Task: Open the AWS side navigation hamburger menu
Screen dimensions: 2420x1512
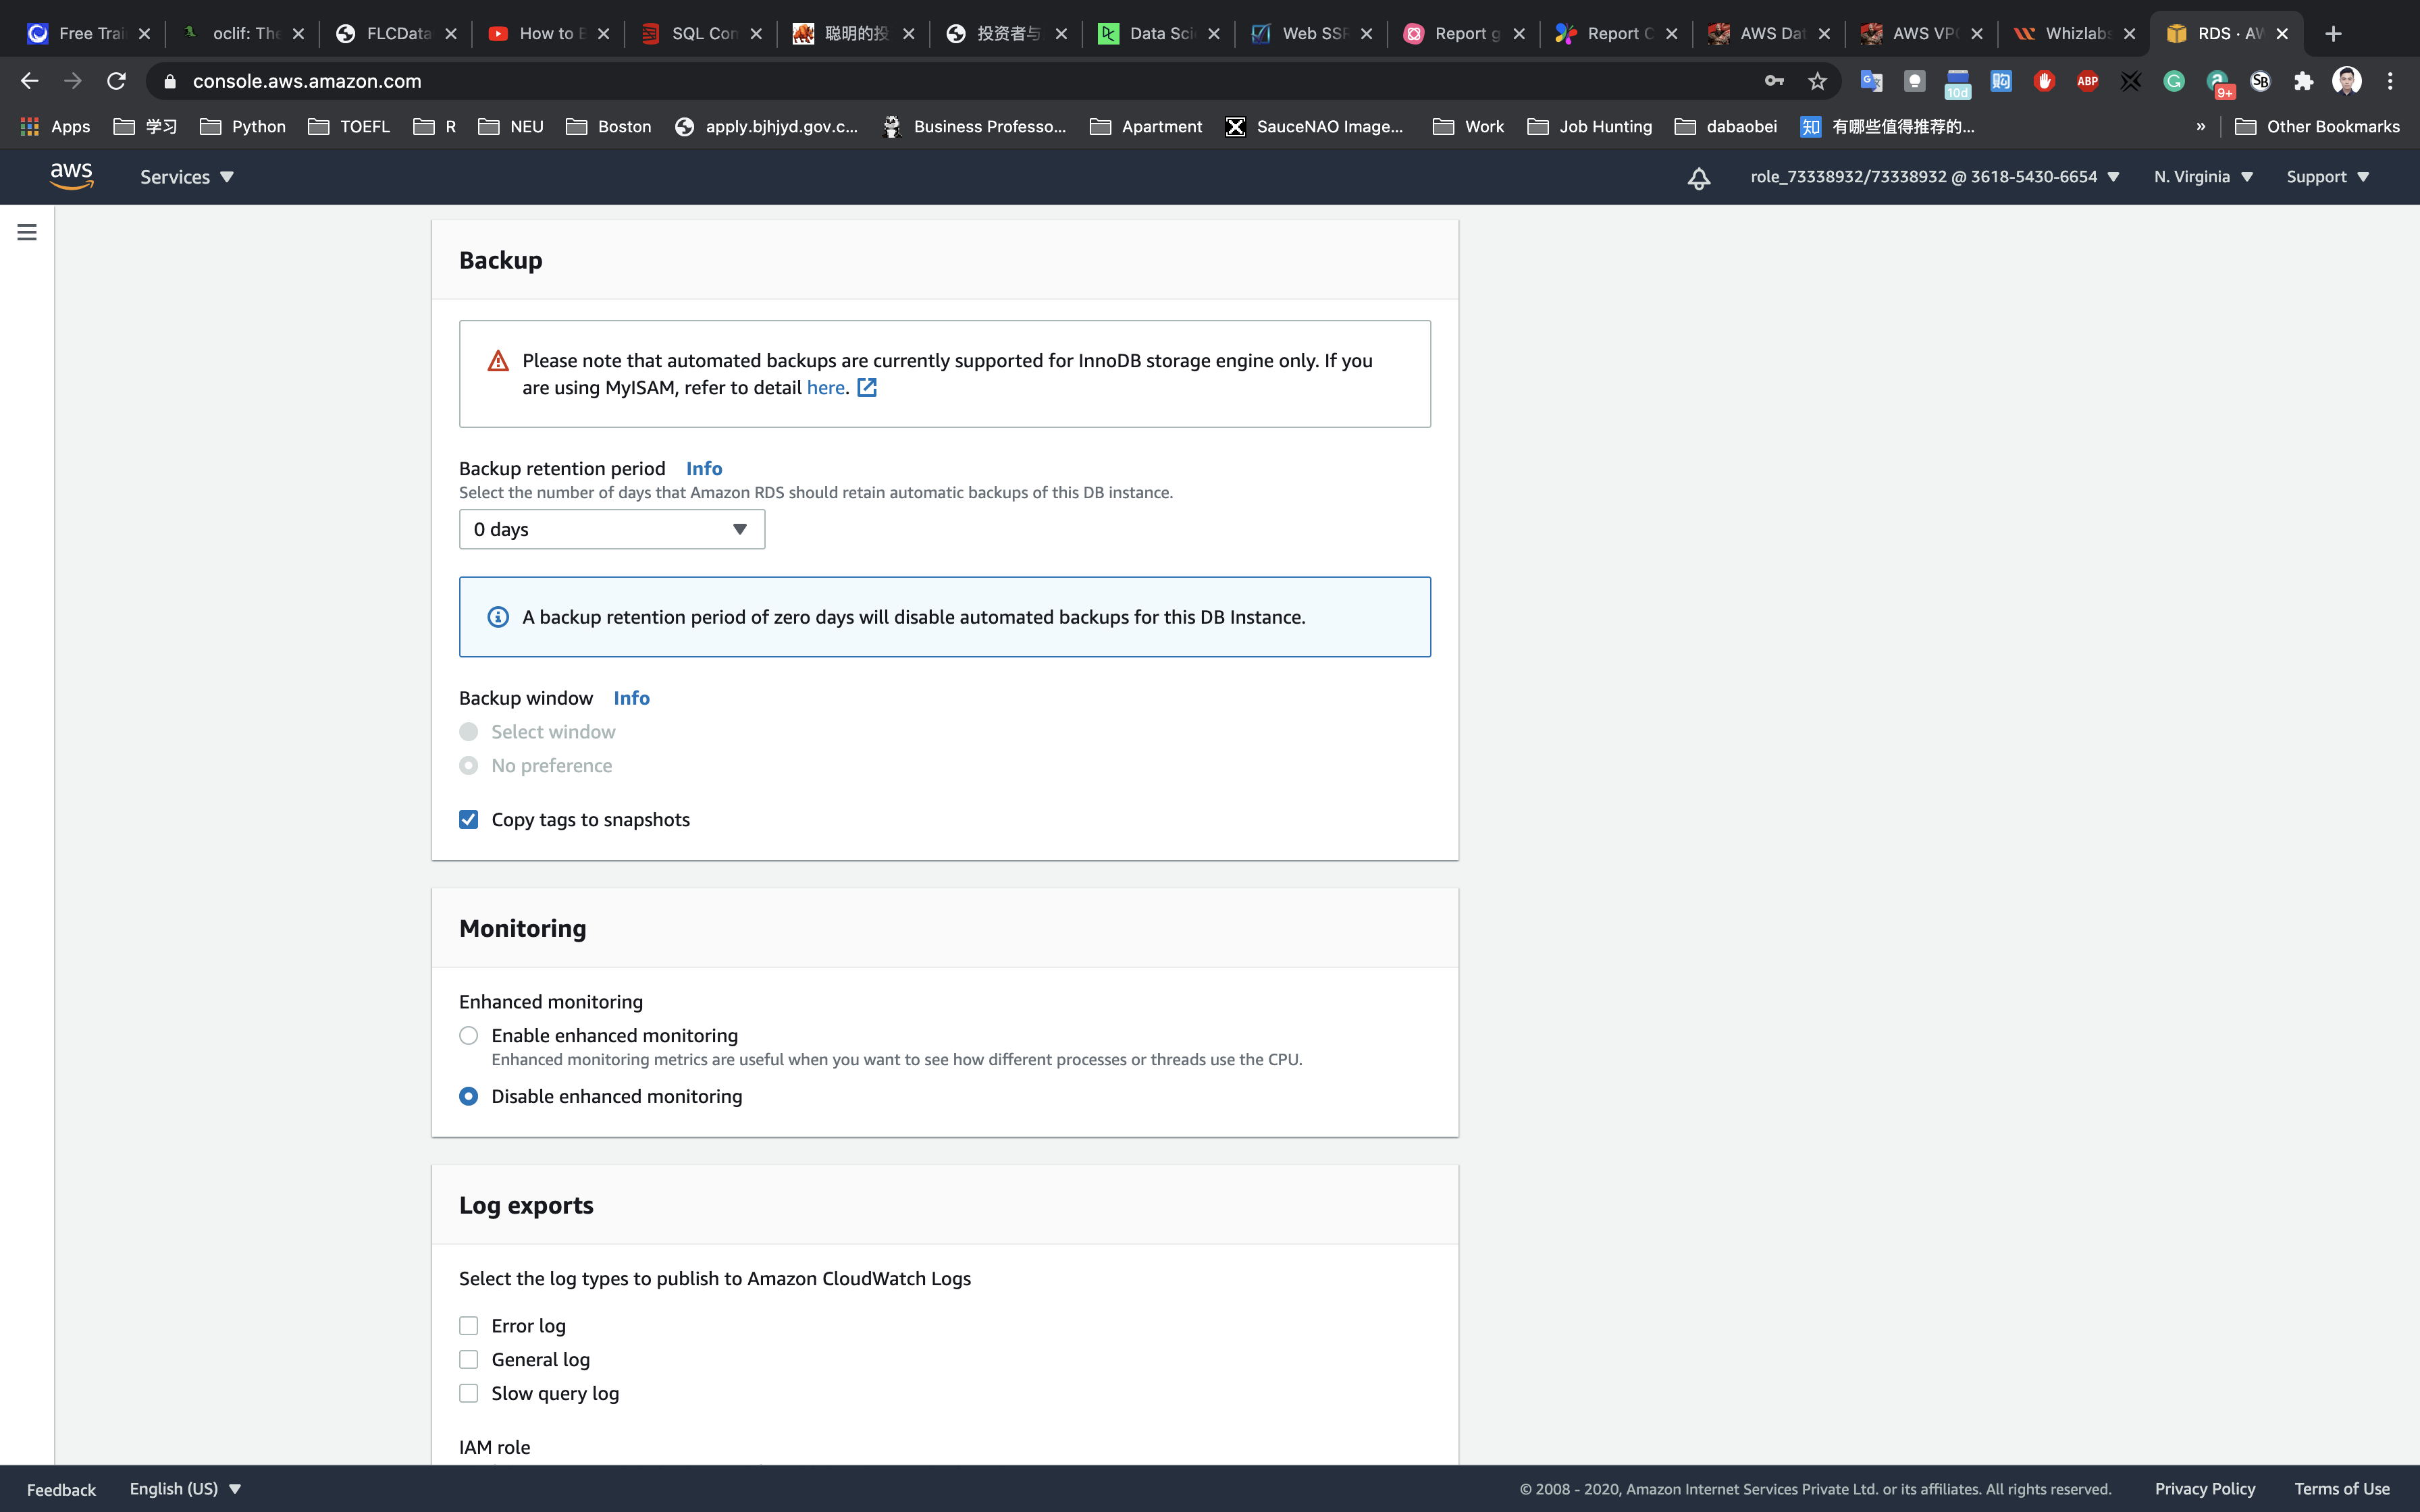Action: [27, 232]
